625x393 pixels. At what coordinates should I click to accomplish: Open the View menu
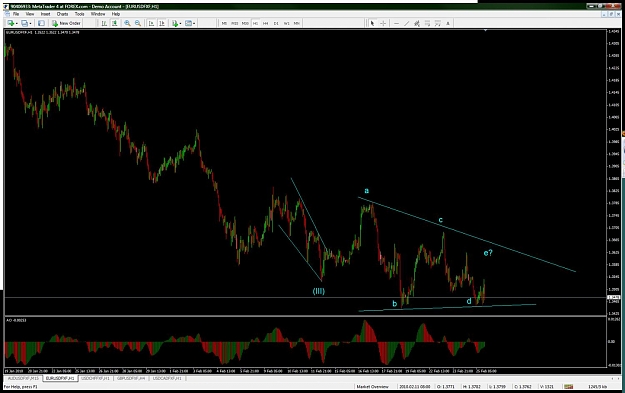pos(30,14)
